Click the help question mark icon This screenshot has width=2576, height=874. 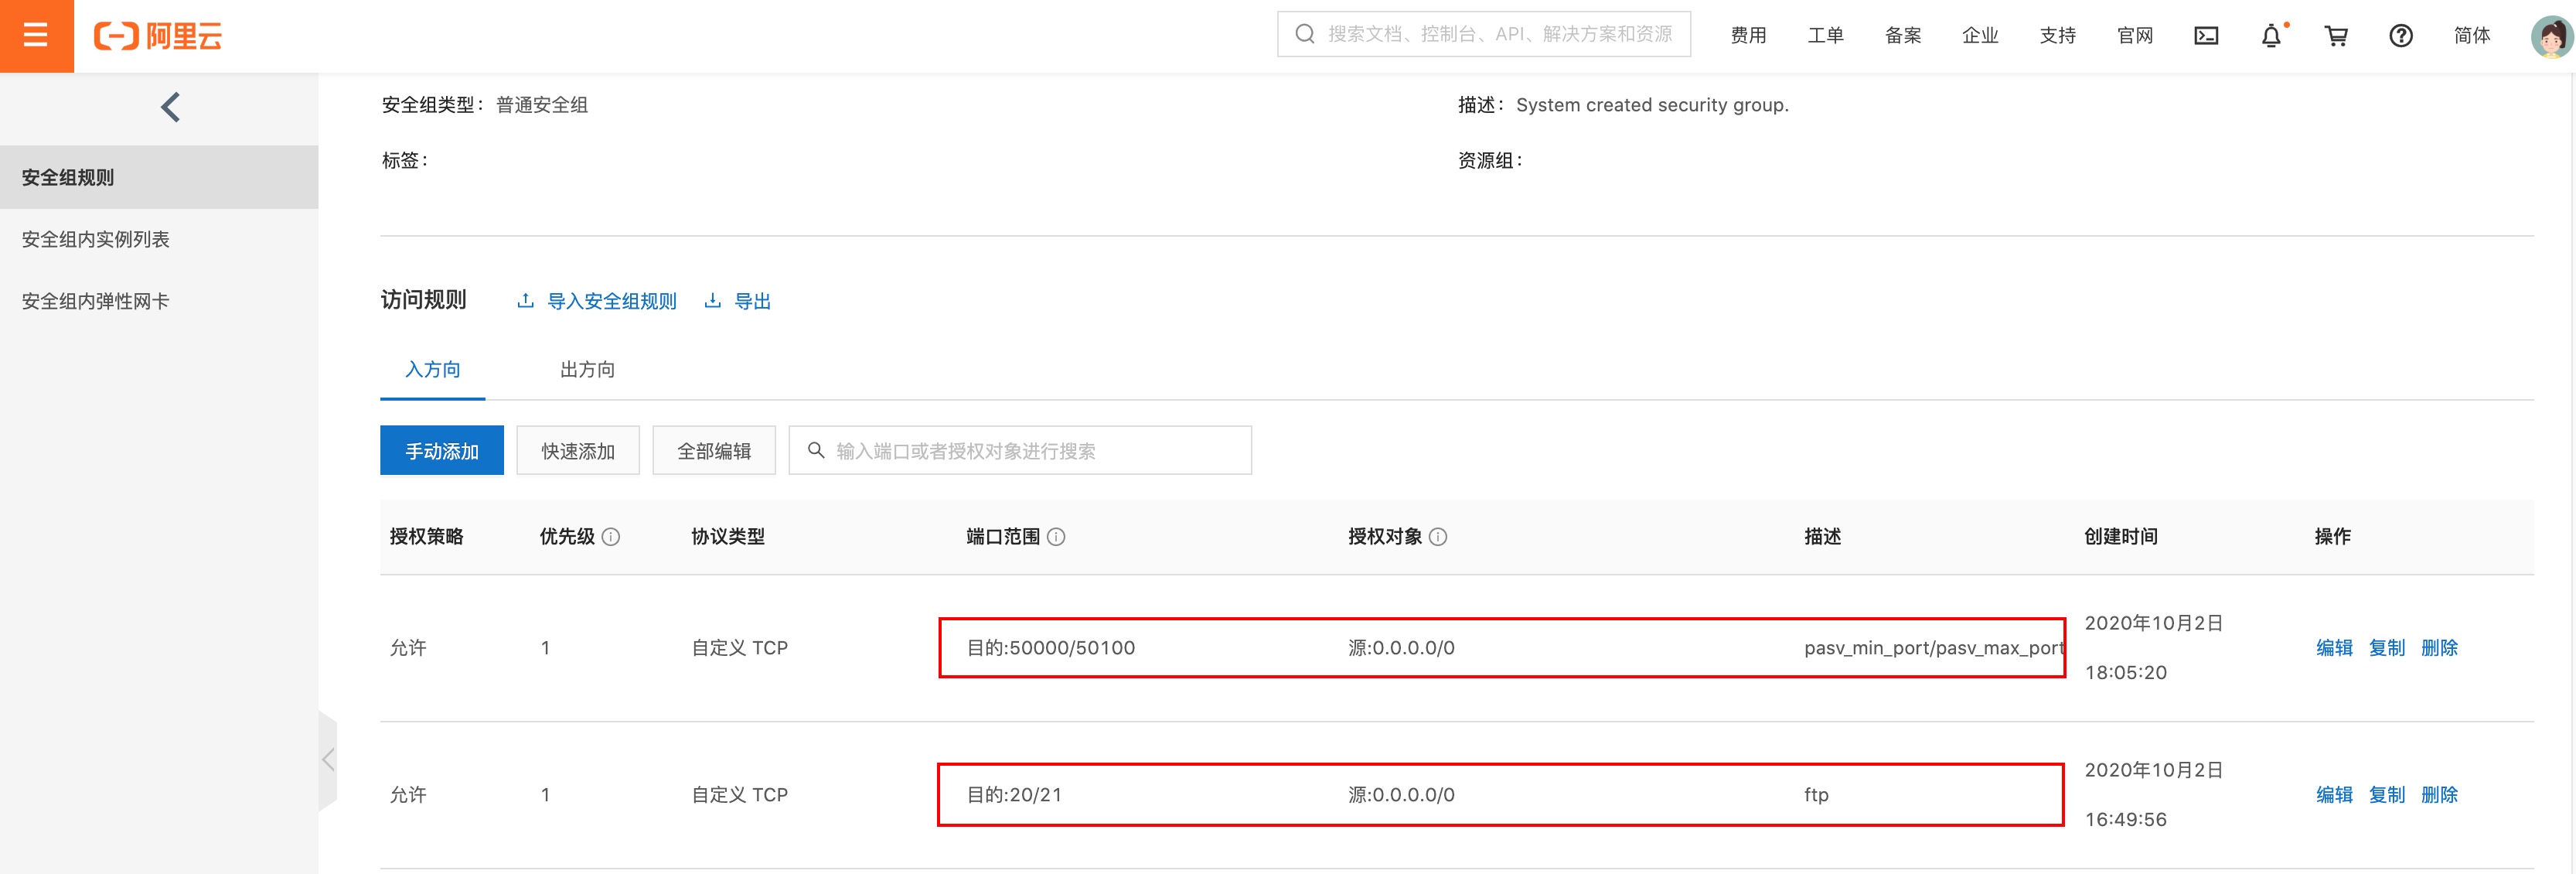point(2400,36)
